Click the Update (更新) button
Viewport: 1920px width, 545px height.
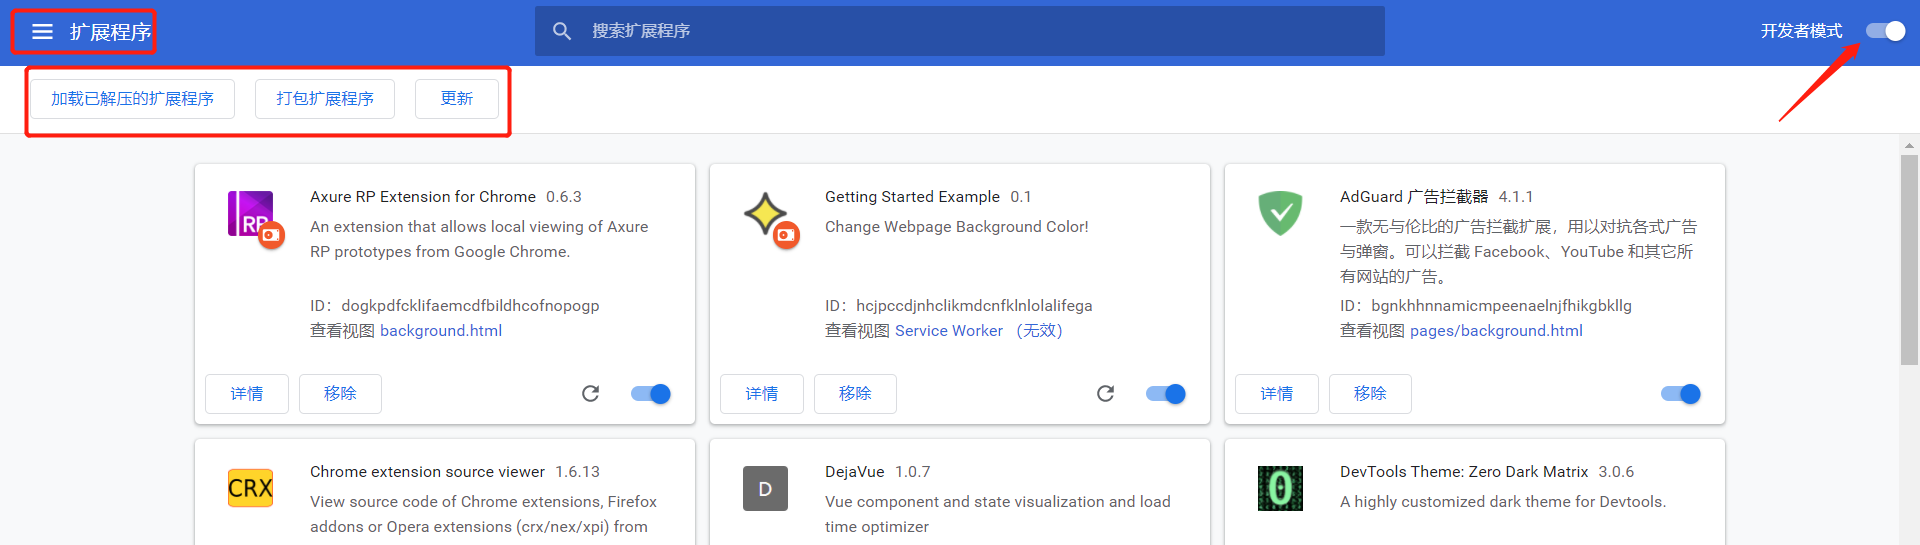click(x=457, y=99)
